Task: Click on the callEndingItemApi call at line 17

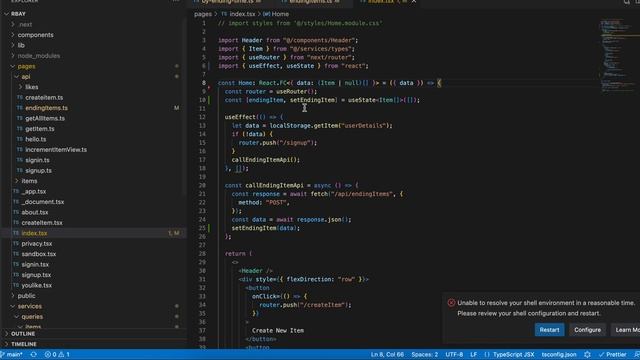Action: pyautogui.click(x=265, y=160)
